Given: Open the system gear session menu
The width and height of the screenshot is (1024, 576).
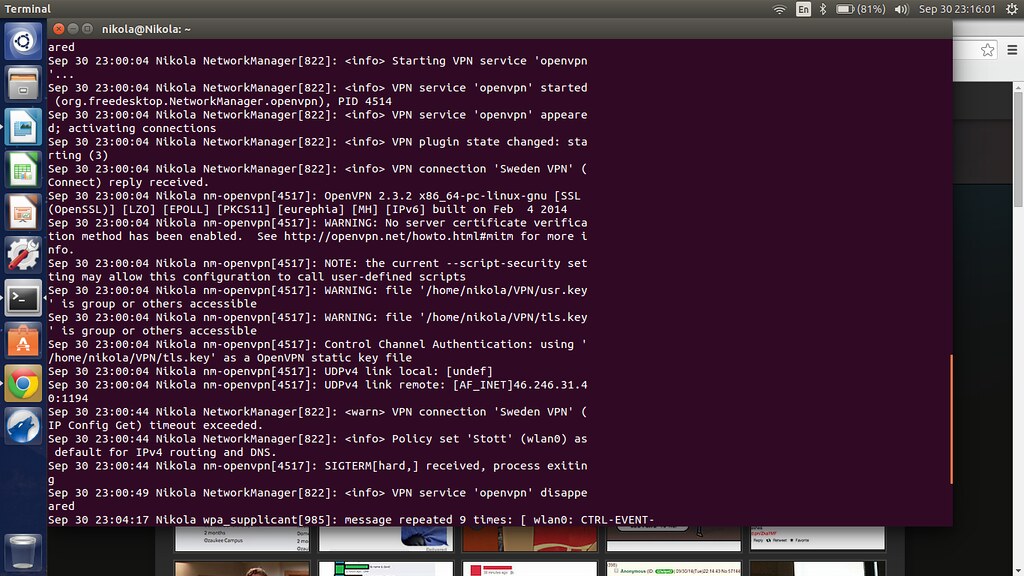Looking at the screenshot, I should click(x=1012, y=9).
